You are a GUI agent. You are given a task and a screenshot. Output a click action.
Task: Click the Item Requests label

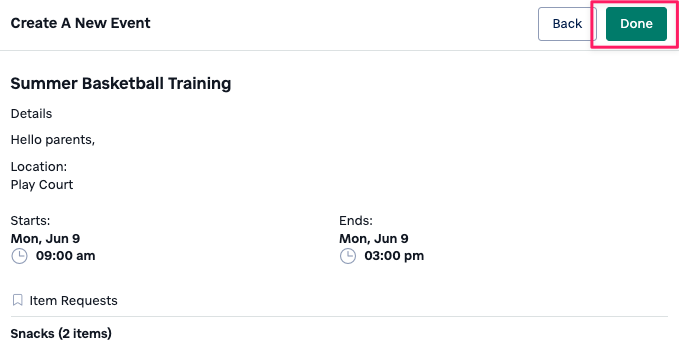tap(73, 301)
